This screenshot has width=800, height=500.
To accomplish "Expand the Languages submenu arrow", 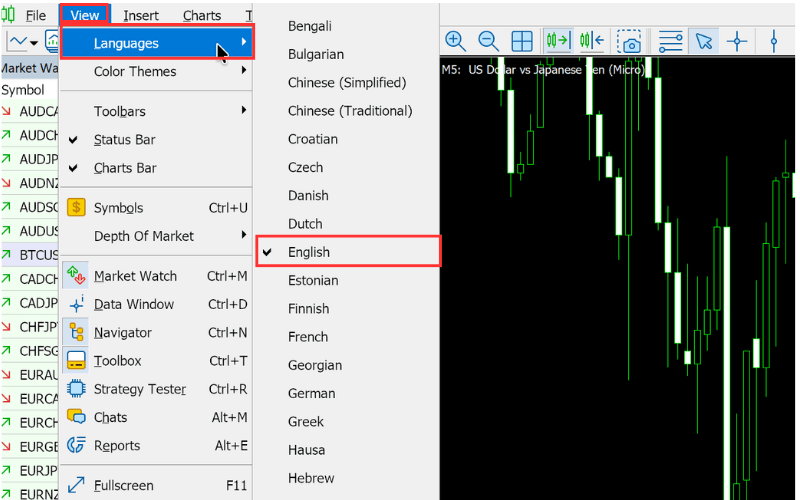I will click(244, 42).
